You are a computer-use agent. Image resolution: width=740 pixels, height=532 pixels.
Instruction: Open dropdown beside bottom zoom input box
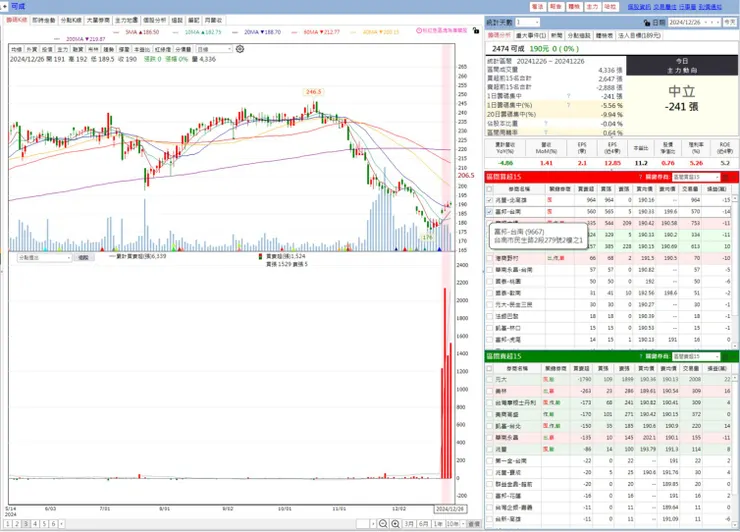pos(373,524)
